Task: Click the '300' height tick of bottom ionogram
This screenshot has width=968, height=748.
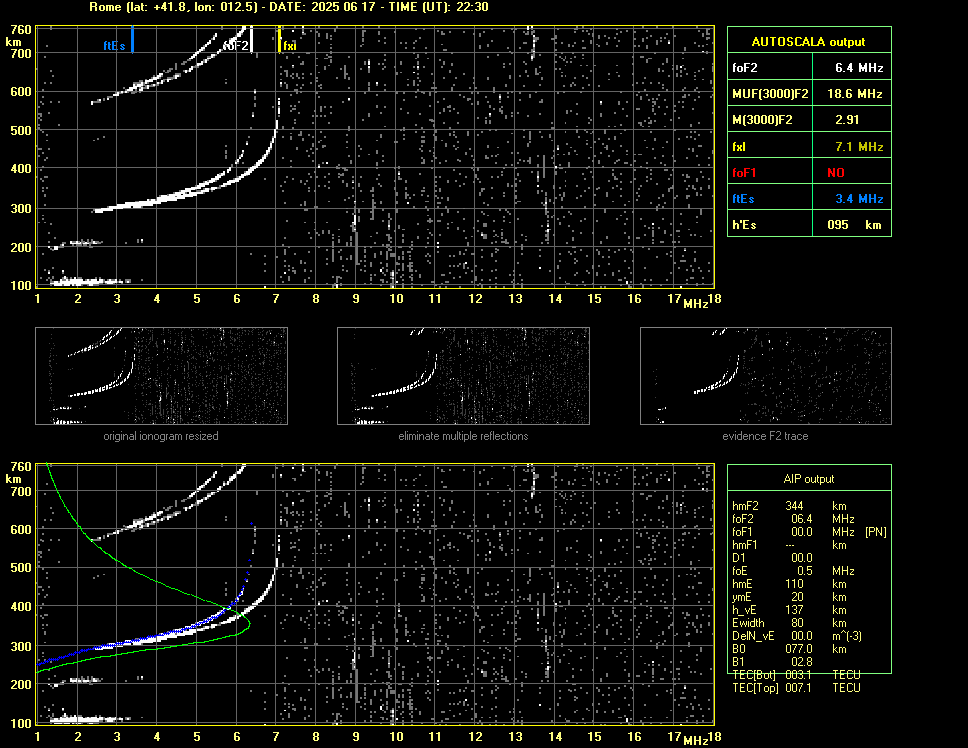Action: [x=21, y=646]
